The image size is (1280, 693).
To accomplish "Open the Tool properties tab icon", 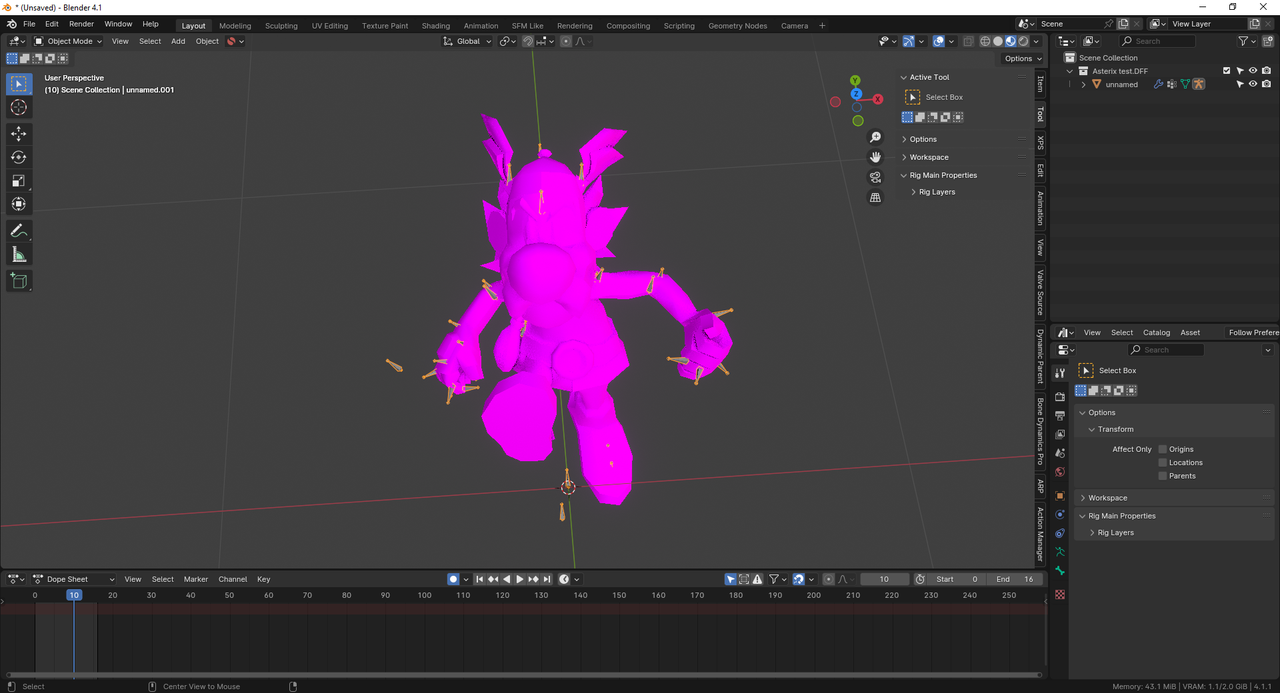I will [x=1060, y=371].
